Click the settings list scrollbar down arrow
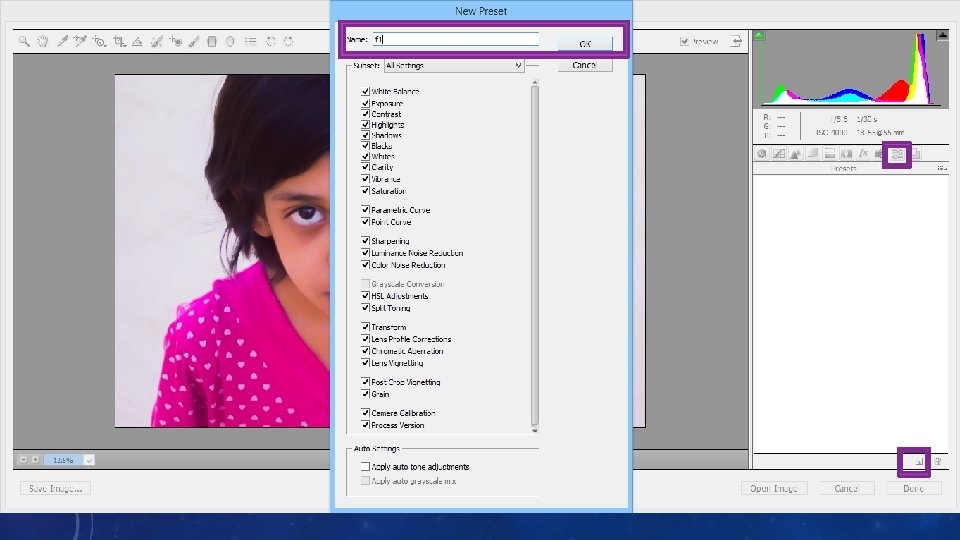The image size is (960, 540). click(534, 430)
